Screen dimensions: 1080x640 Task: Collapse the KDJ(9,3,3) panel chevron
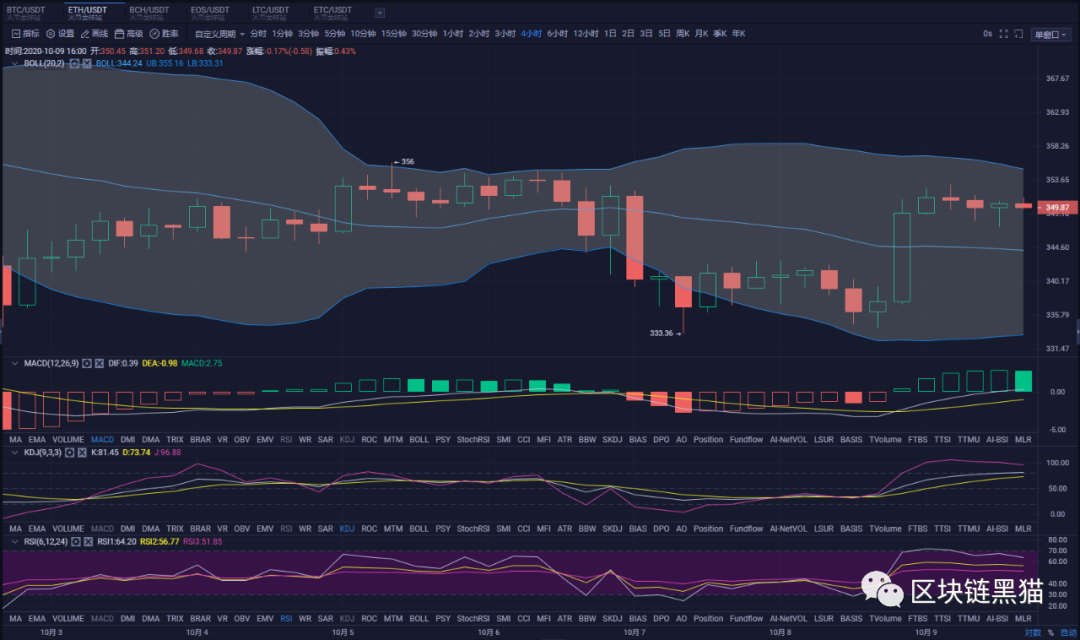coord(14,453)
